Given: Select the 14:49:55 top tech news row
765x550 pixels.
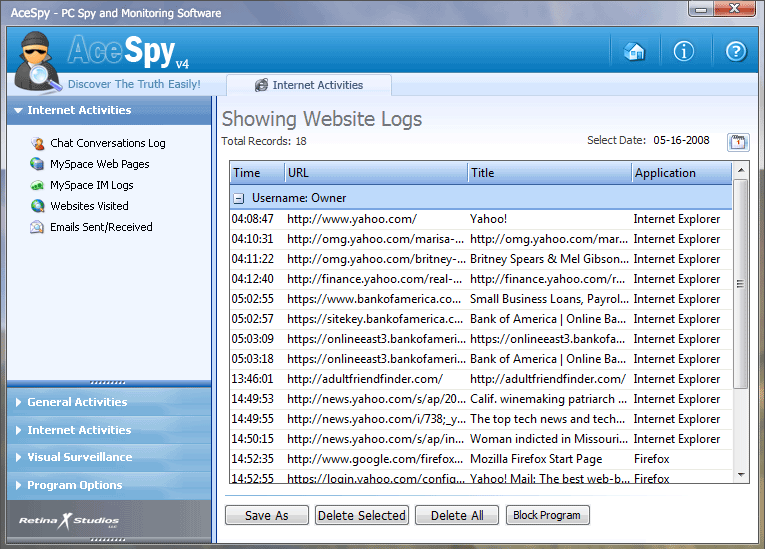Looking at the screenshot, I should (481, 419).
